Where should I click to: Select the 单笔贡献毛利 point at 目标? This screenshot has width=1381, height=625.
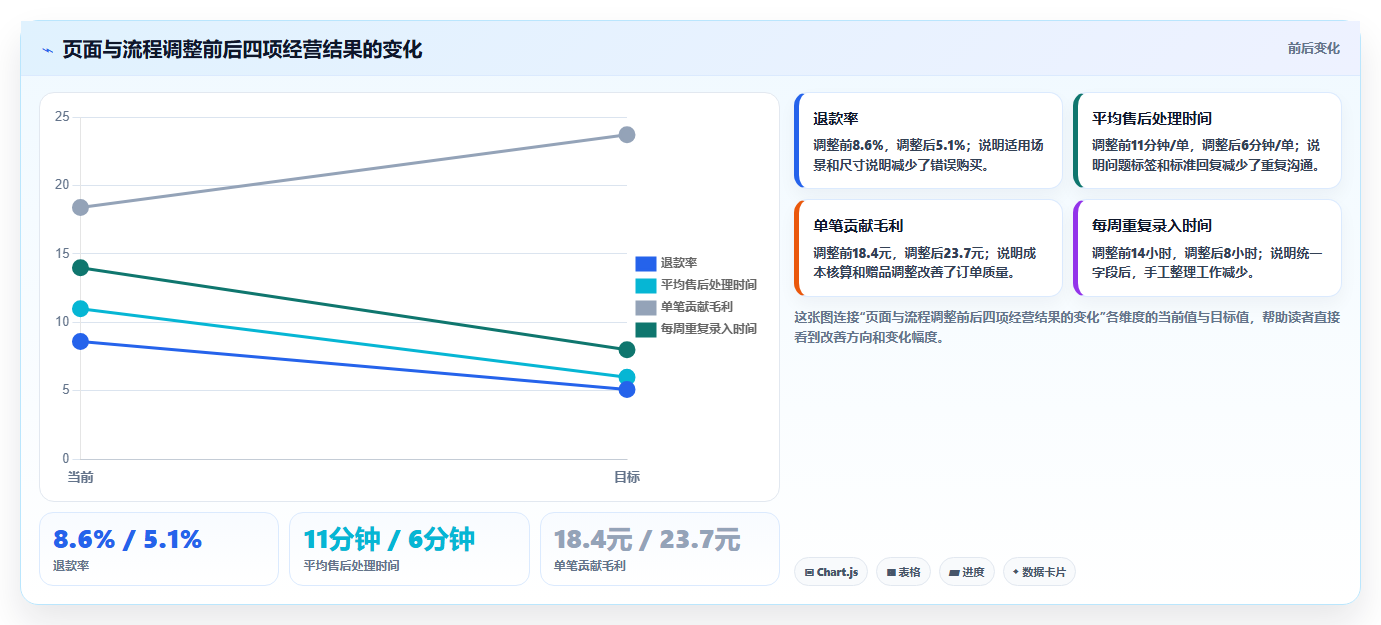(627, 135)
